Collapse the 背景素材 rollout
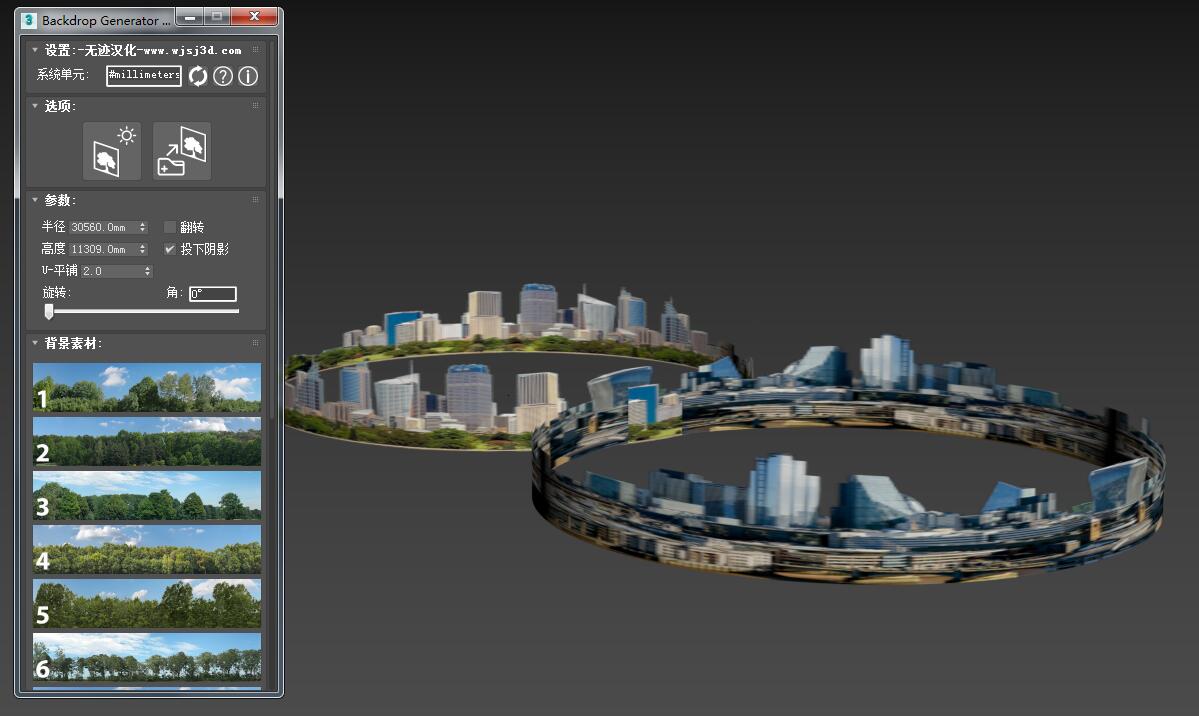The height and width of the screenshot is (716, 1199). (35, 343)
